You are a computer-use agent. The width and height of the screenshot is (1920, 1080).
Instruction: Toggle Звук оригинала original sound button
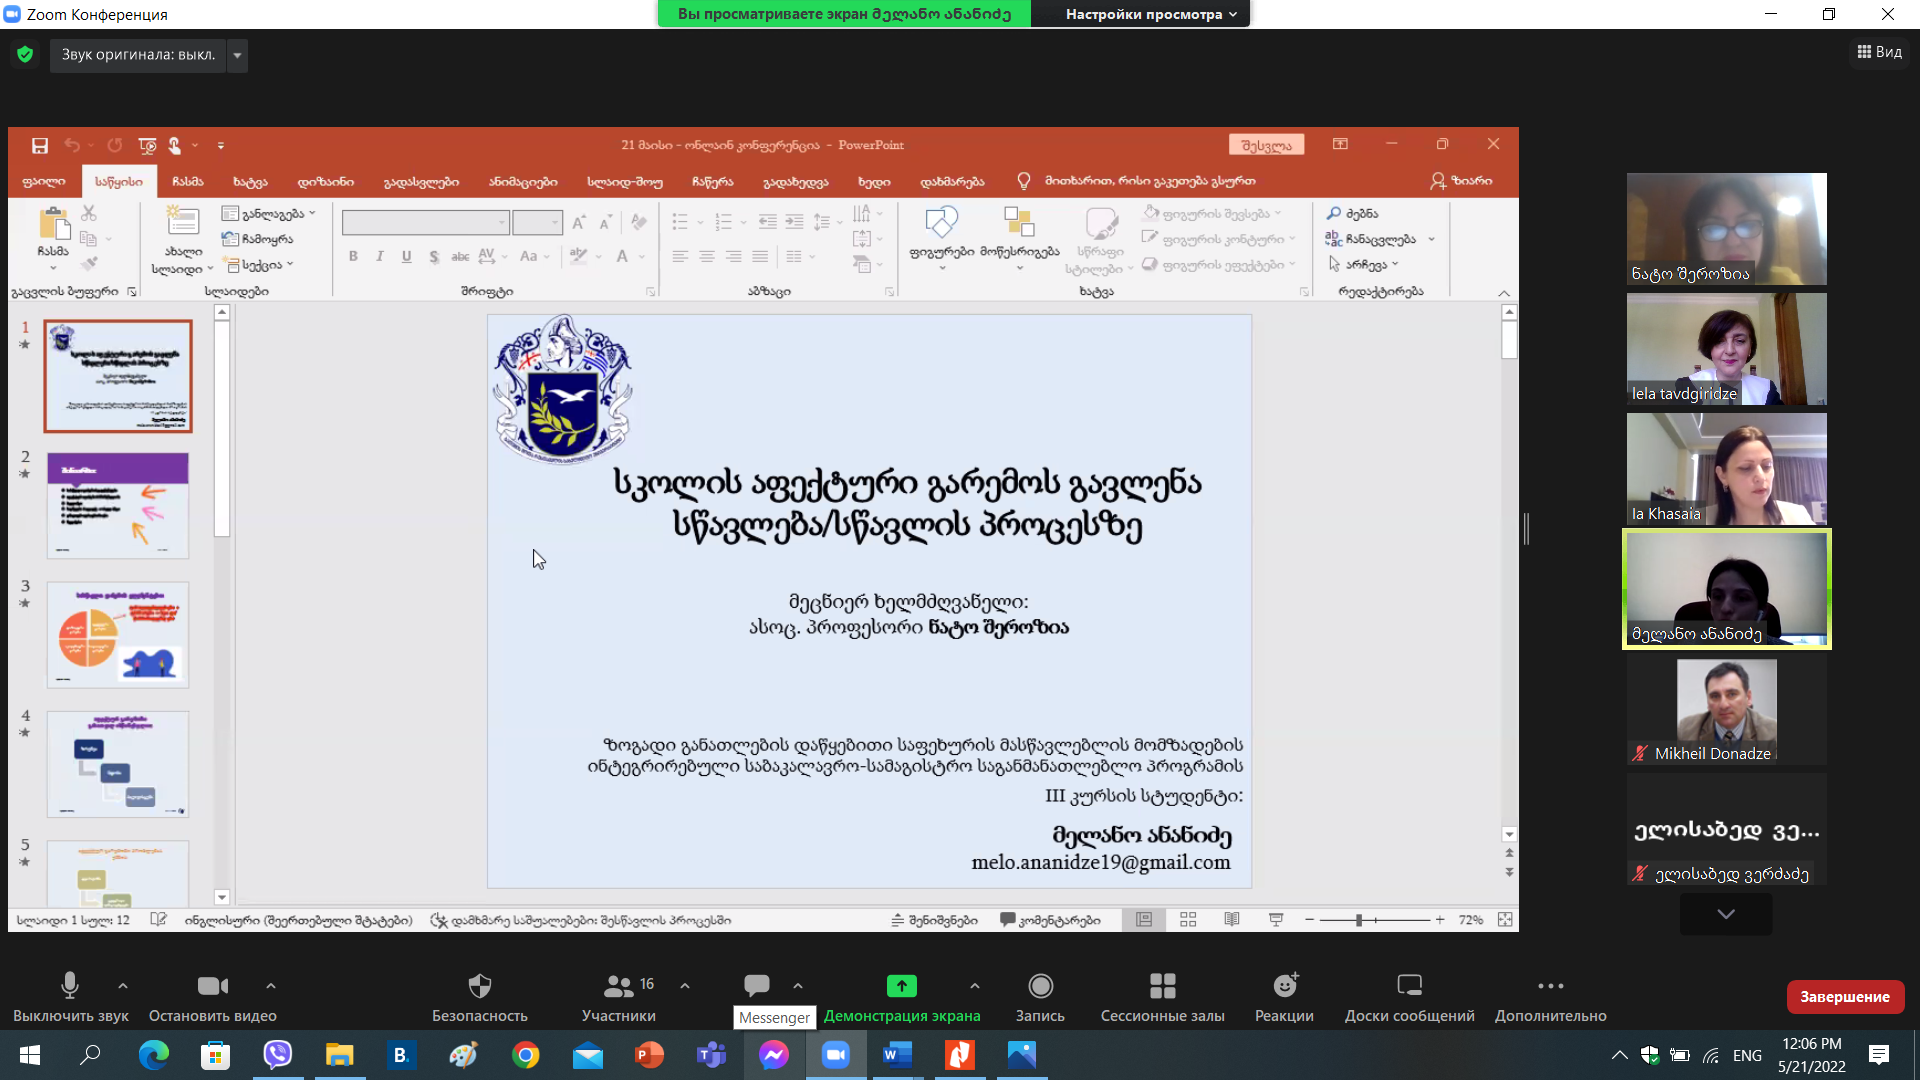tap(138, 55)
